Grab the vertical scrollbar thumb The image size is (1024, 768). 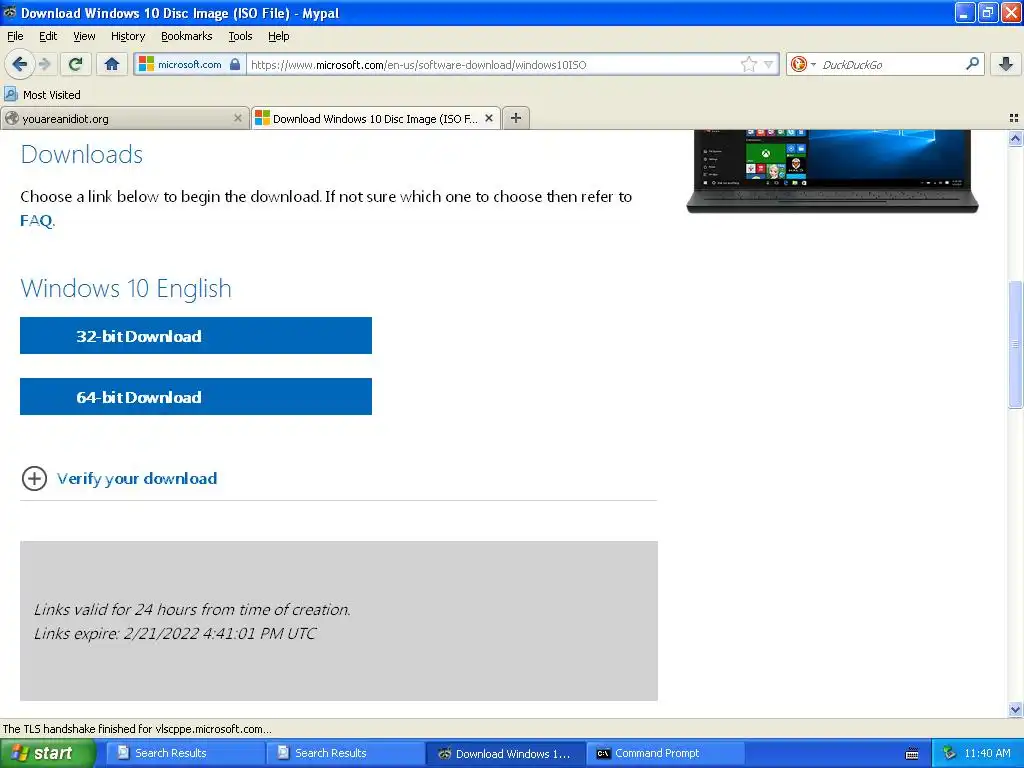1015,344
